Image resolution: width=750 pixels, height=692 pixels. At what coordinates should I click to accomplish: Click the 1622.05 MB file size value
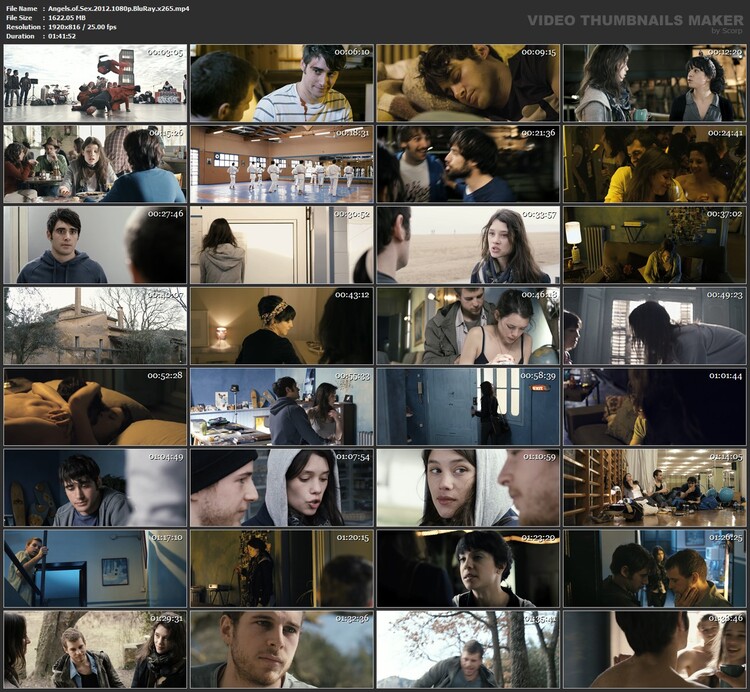[68, 19]
